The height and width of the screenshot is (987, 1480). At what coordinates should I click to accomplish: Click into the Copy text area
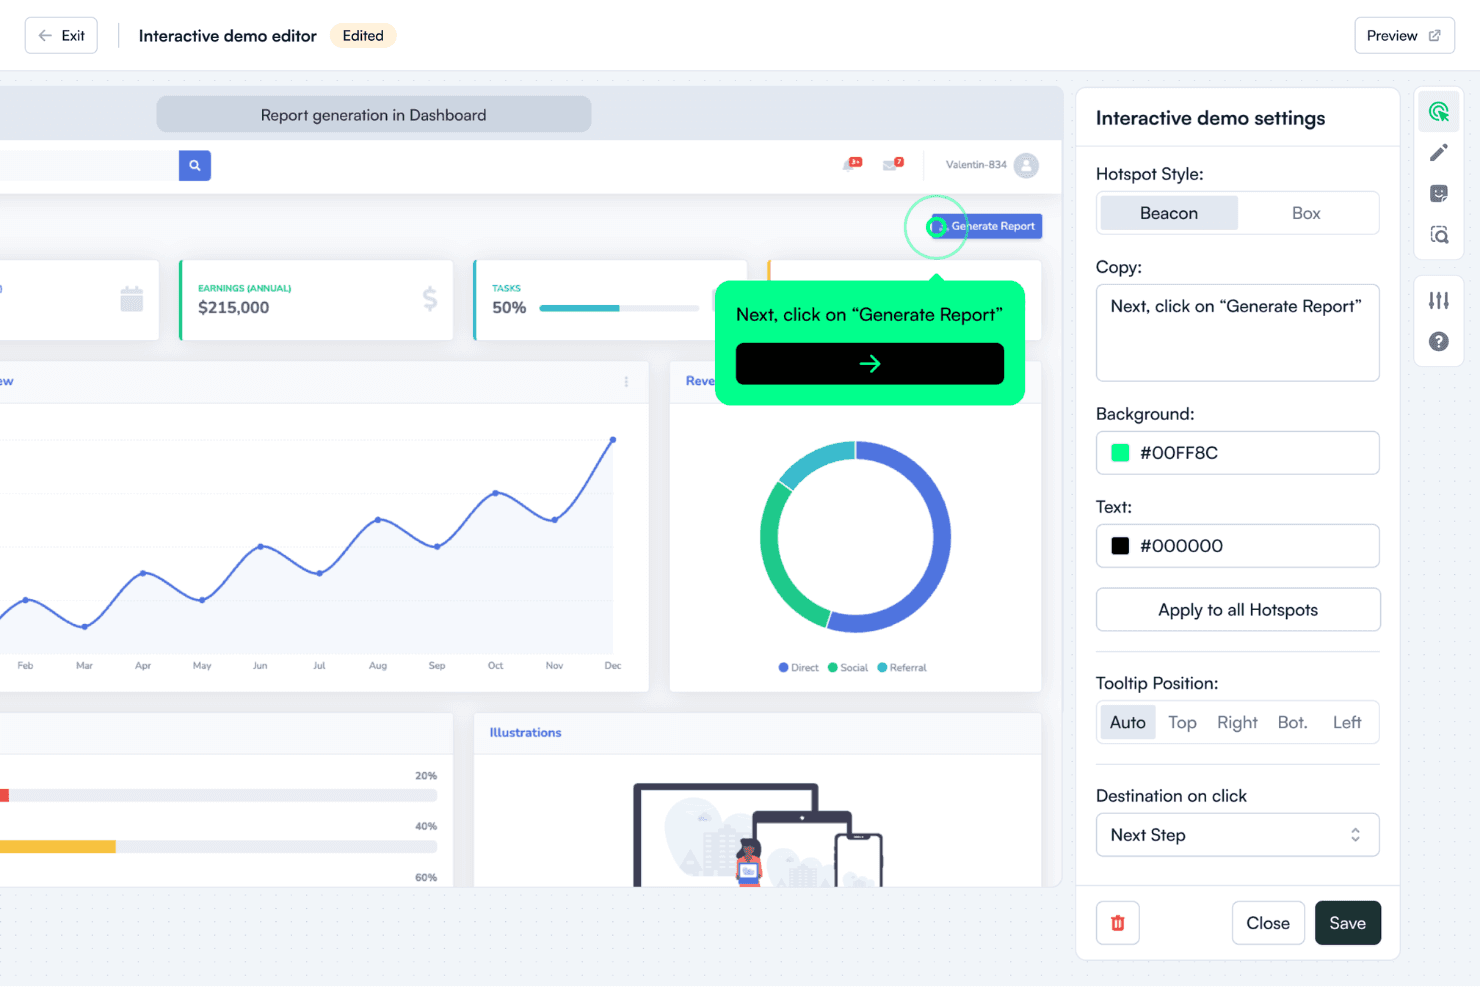[1238, 333]
